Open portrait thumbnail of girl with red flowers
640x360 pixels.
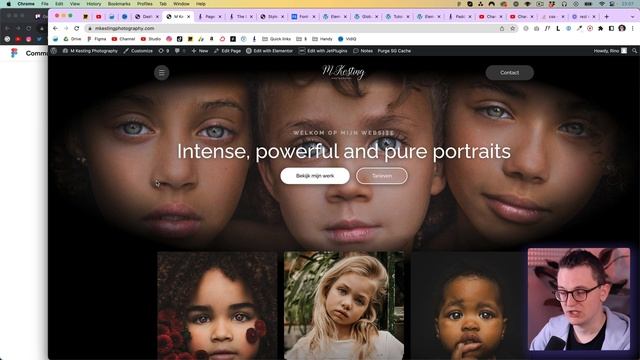pyautogui.click(x=217, y=305)
